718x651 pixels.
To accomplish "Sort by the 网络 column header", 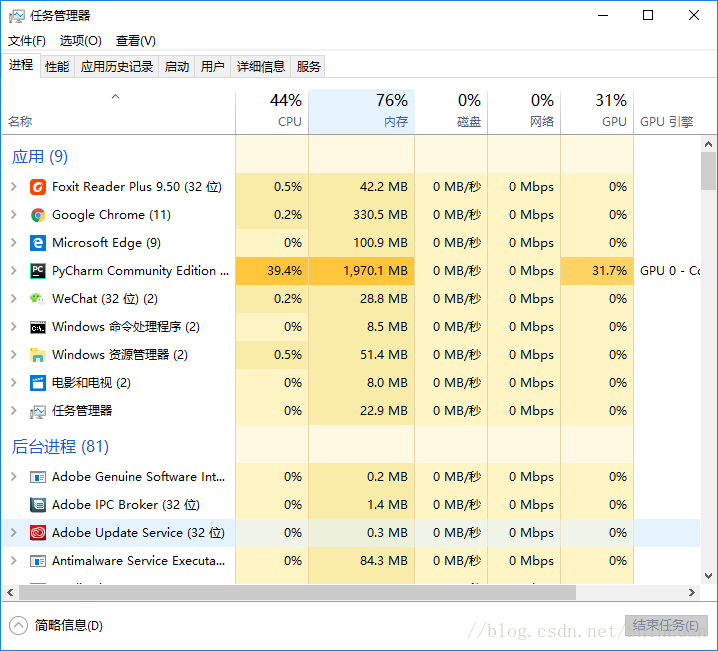I will click(524, 112).
